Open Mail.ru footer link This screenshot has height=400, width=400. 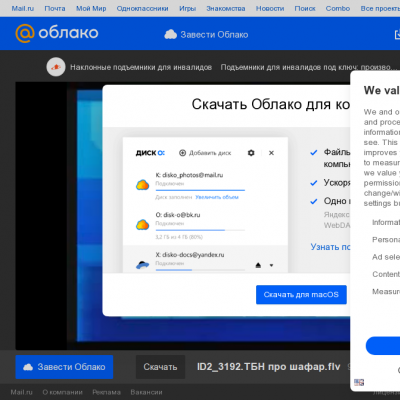21,392
